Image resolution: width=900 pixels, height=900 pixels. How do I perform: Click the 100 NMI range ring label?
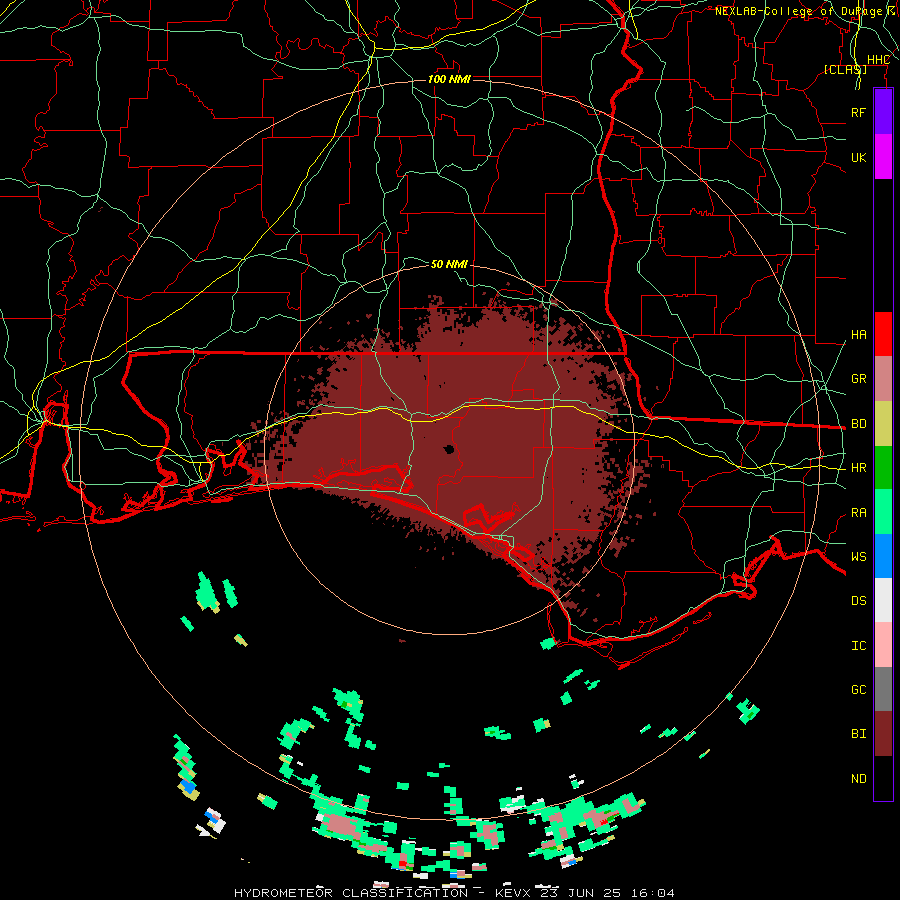449,79
